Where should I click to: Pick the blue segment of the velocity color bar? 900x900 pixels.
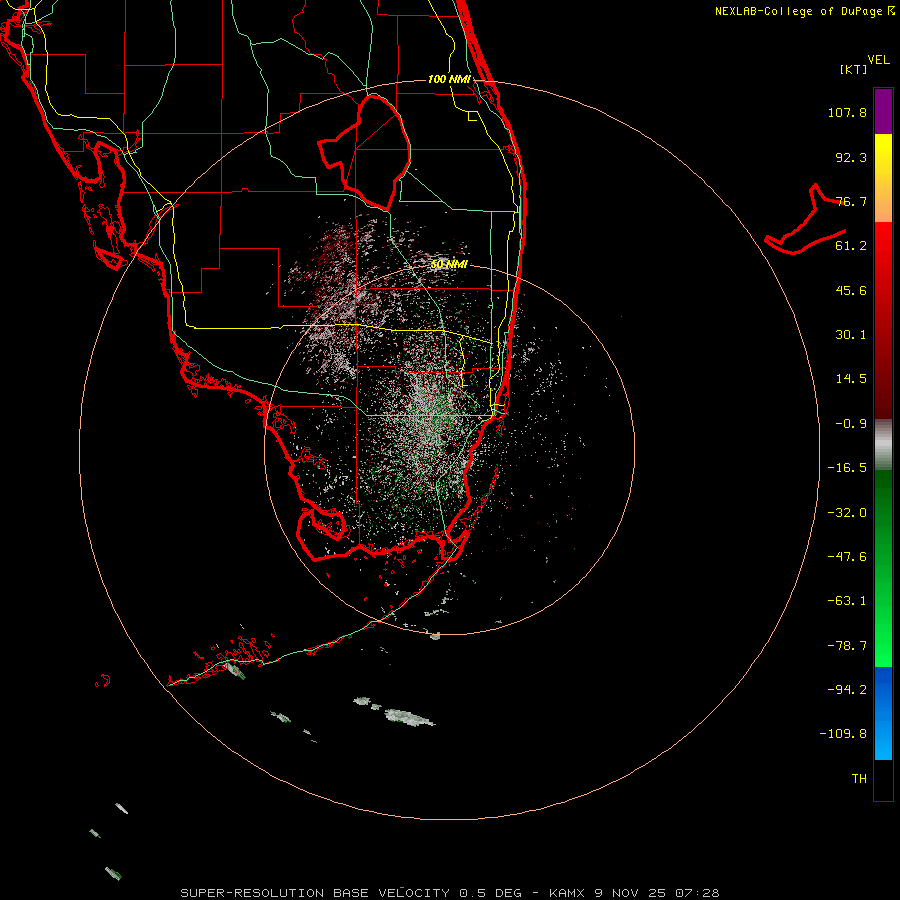883,713
